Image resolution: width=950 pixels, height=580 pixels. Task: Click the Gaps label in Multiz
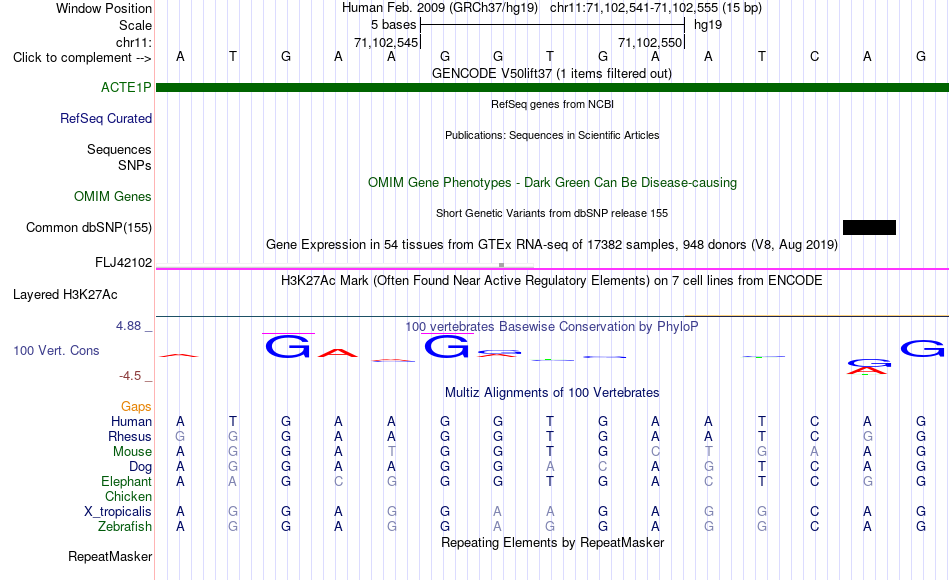[x=136, y=406]
